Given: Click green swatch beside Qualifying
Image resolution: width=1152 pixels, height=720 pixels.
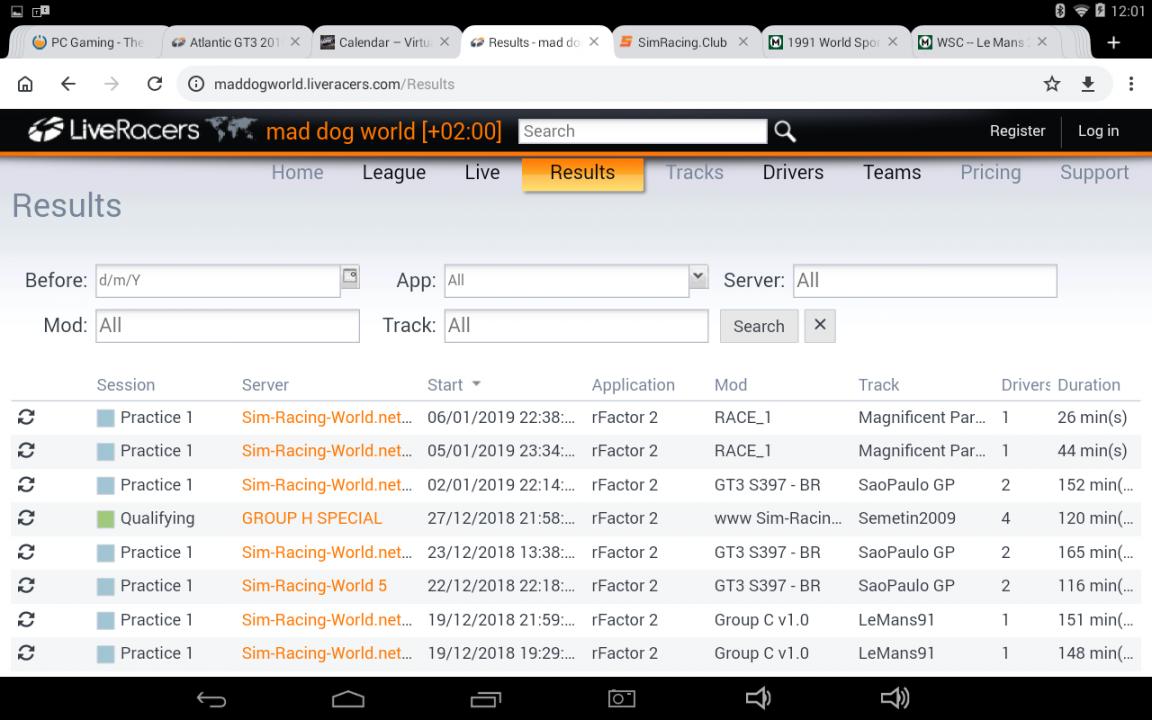Looking at the screenshot, I should point(106,519).
